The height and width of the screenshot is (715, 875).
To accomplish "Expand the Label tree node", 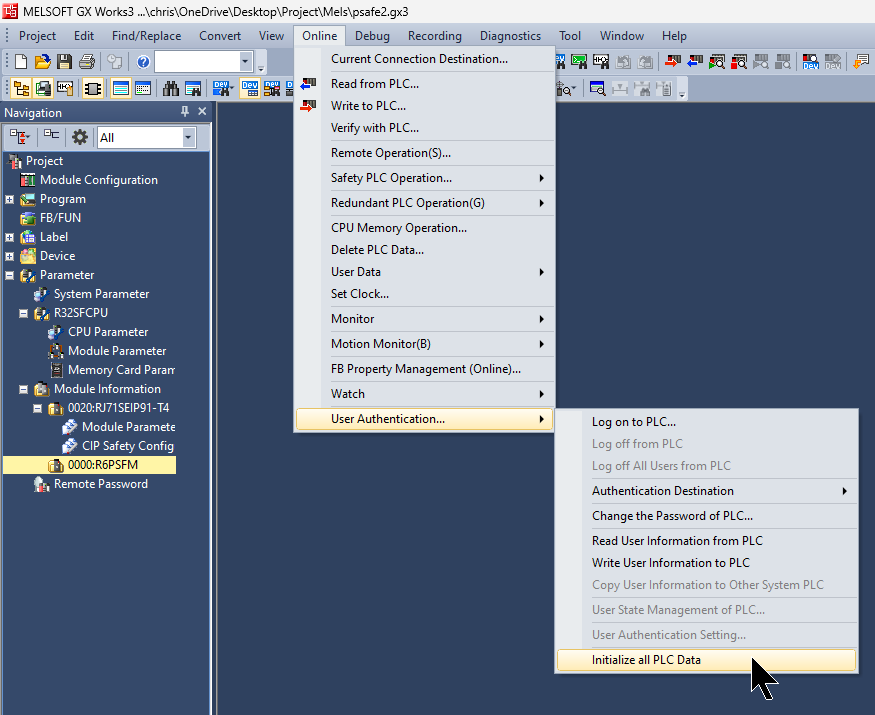I will [10, 237].
